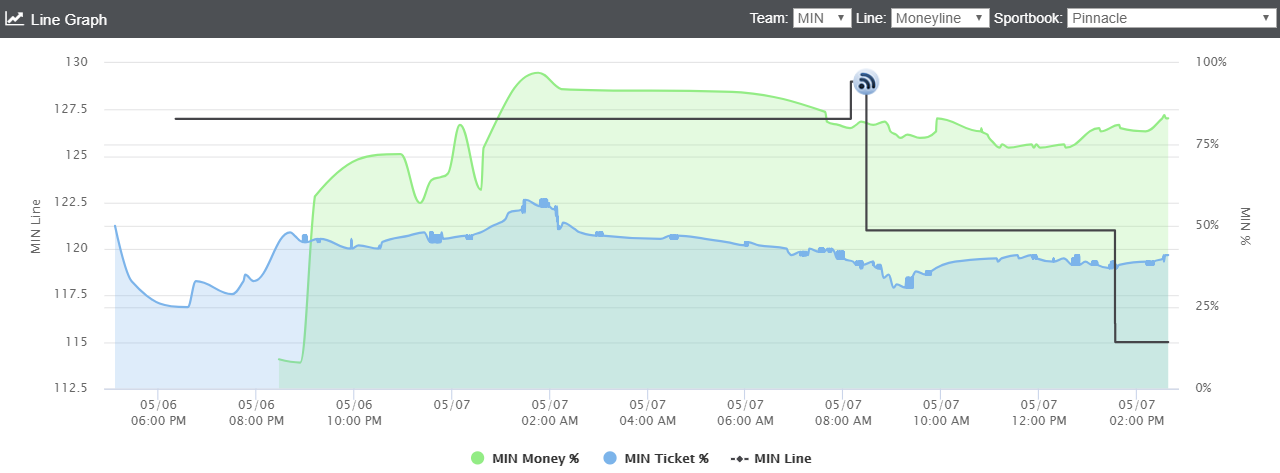Screen dimensions: 1280x473
Task: Click the 05/07 12:00 PM axis label
Action: [1038, 413]
